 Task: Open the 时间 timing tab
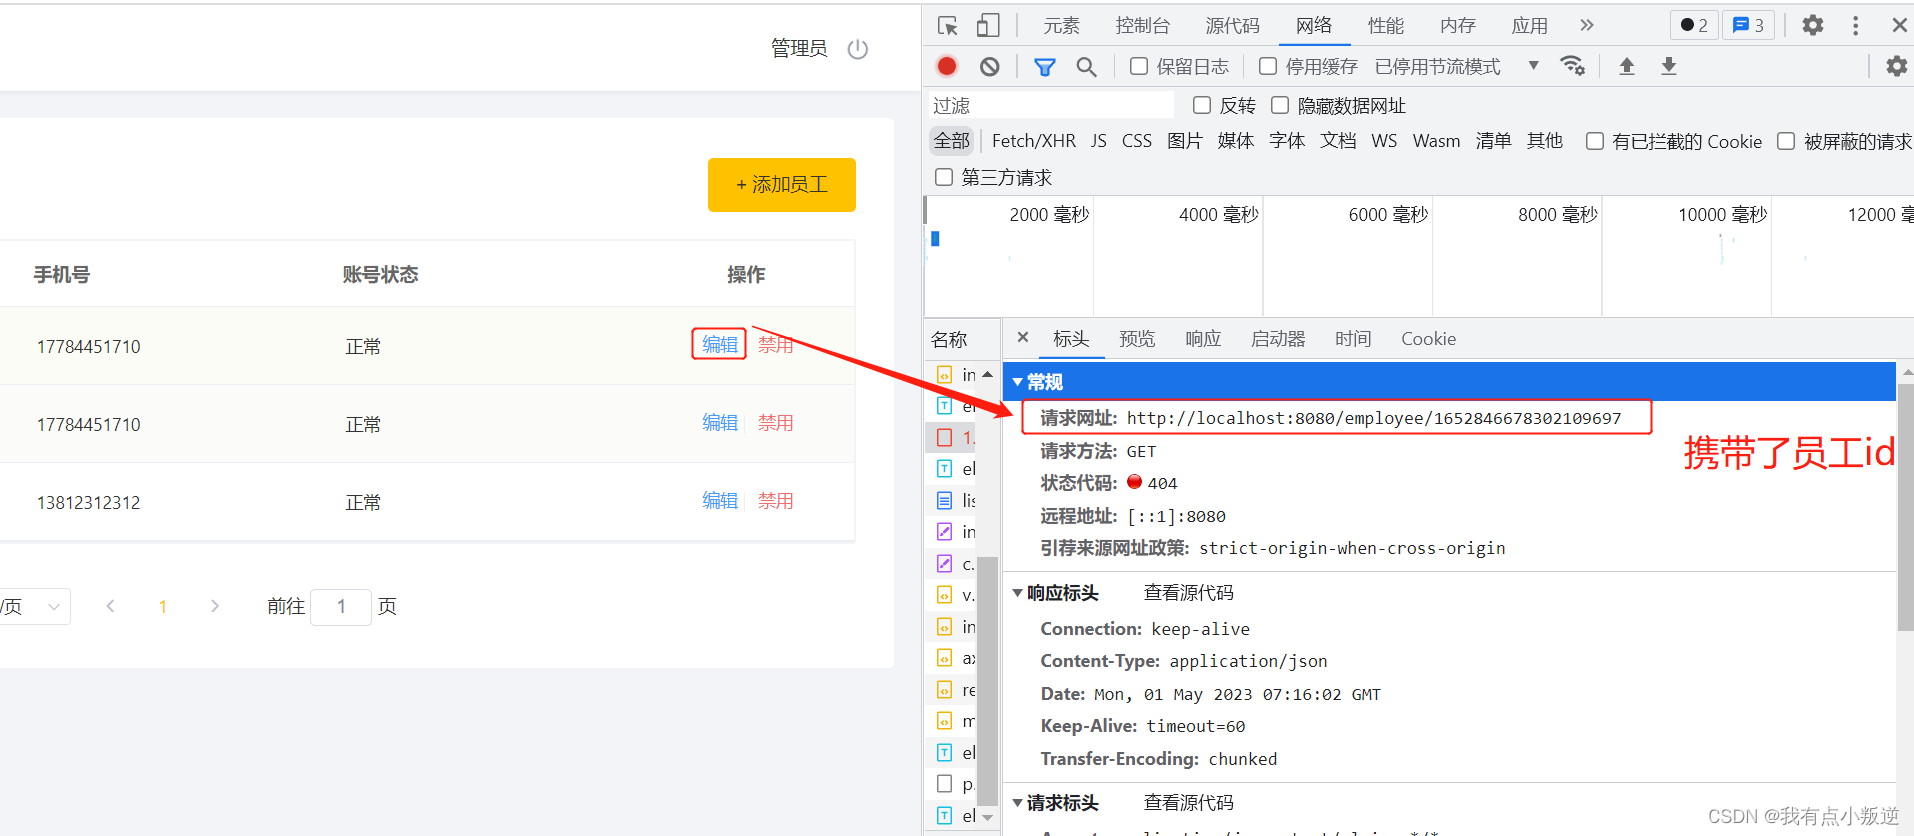point(1353,339)
